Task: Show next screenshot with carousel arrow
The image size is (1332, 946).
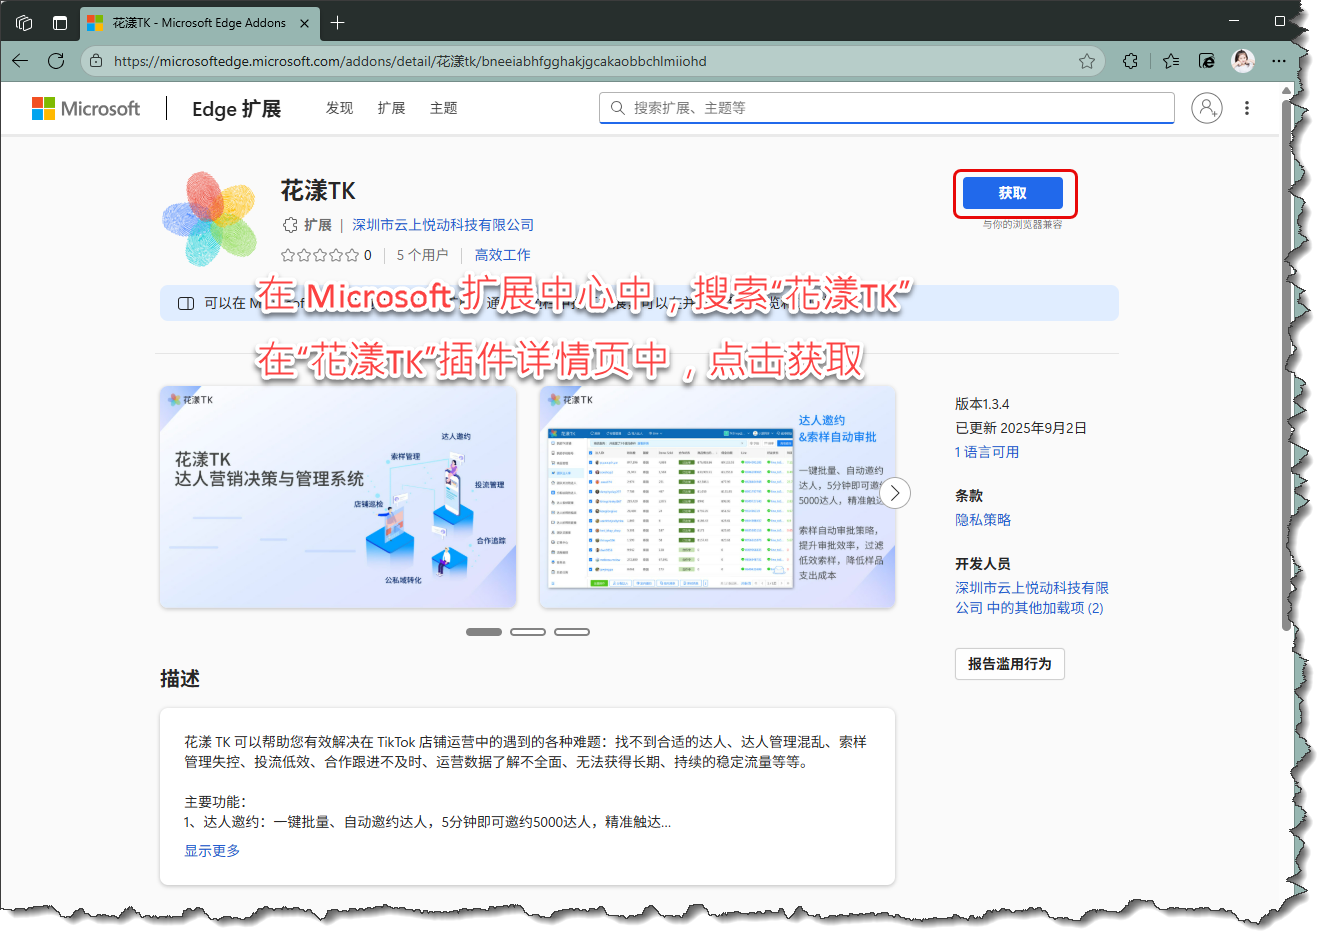Action: [895, 493]
